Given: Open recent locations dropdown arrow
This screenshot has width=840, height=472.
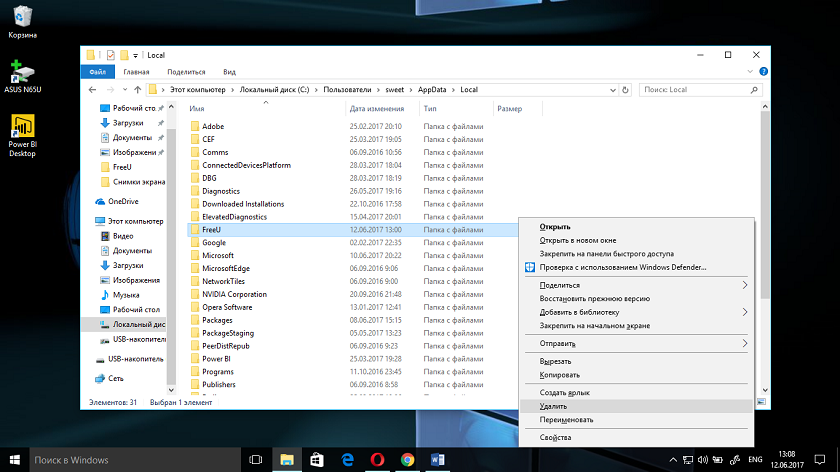Looking at the screenshot, I should [125, 89].
